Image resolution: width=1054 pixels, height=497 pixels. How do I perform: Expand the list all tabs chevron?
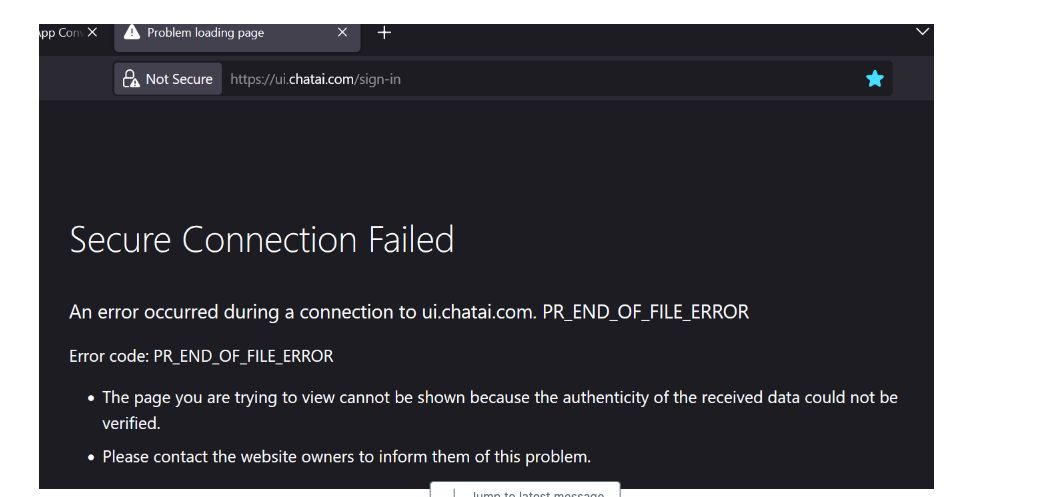(x=922, y=33)
